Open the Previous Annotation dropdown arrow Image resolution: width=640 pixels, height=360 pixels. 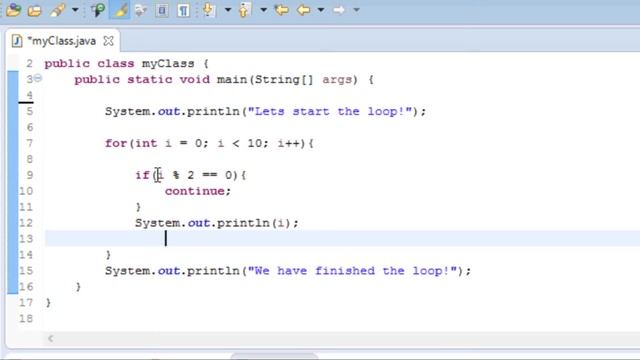[x=264, y=10]
